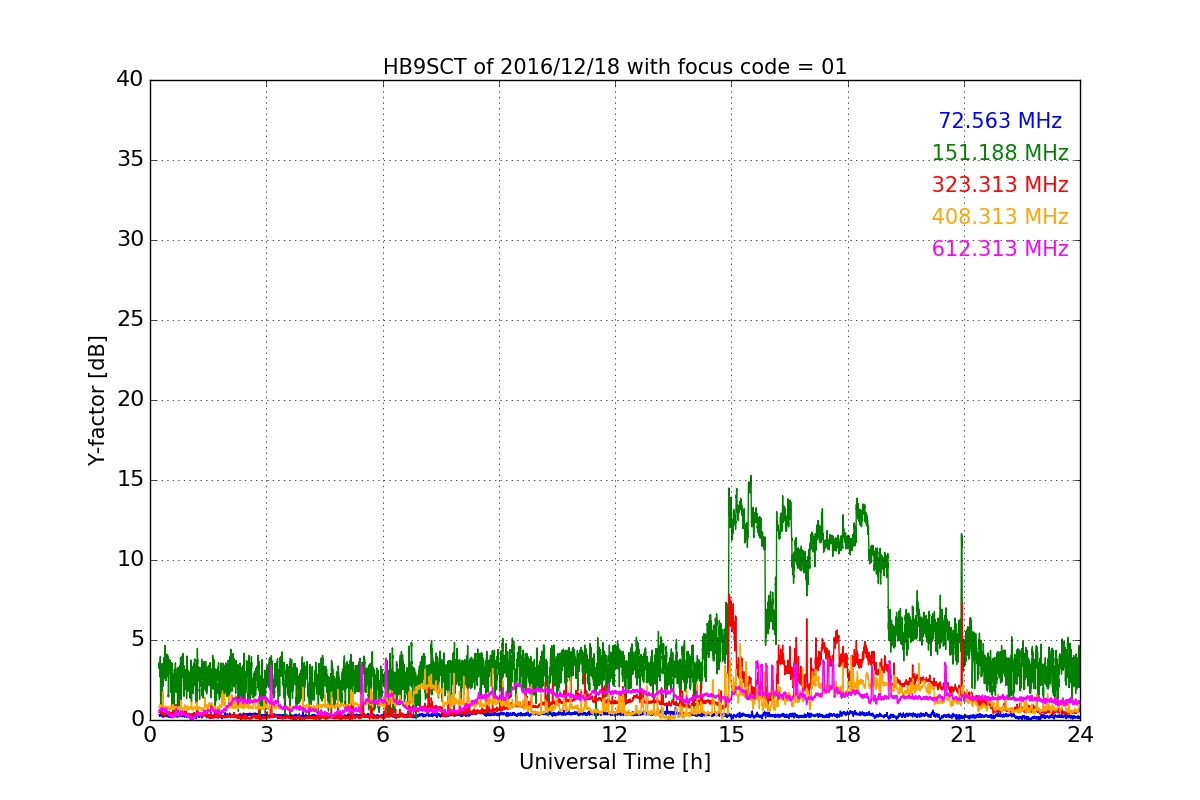Click the plot title HB9SCT of 2016/12/18
The image size is (1200, 800).
click(x=614, y=67)
